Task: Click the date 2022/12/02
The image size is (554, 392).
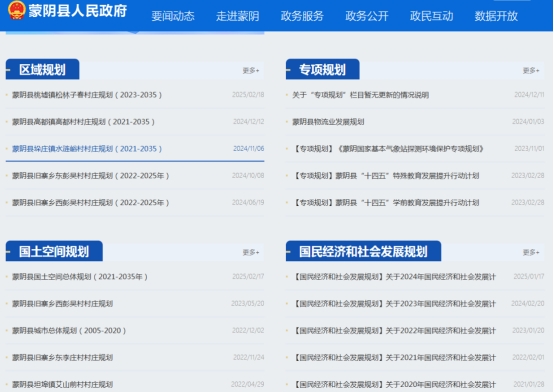Action: [248, 330]
